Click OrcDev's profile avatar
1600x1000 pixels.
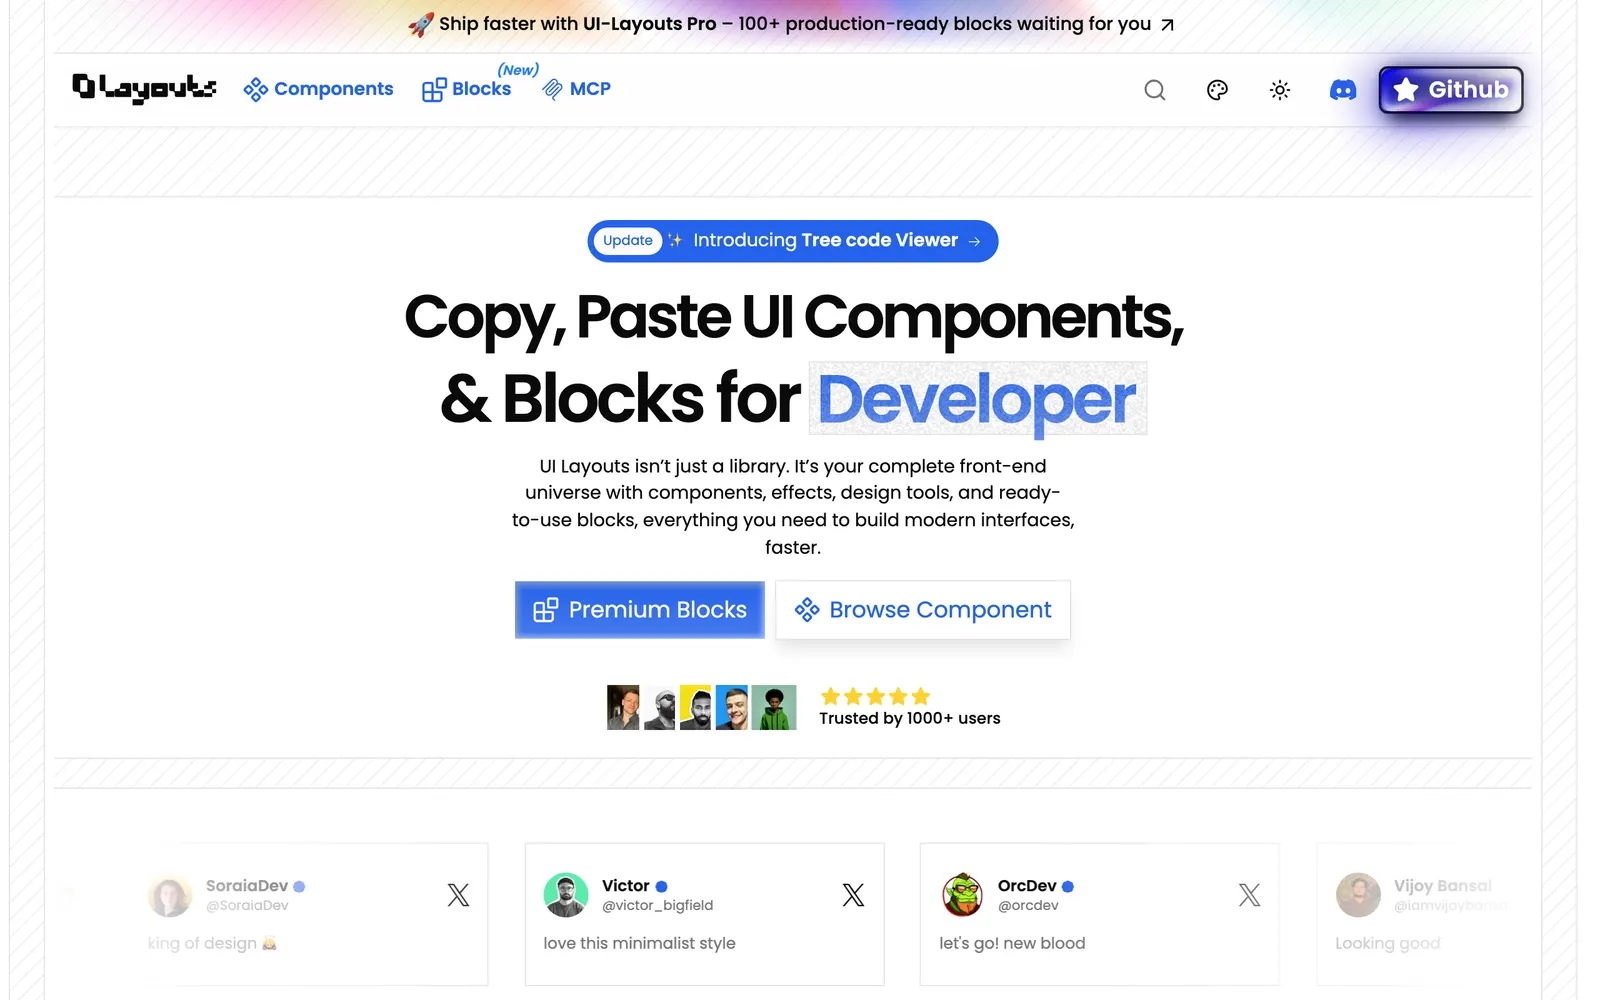tap(962, 895)
